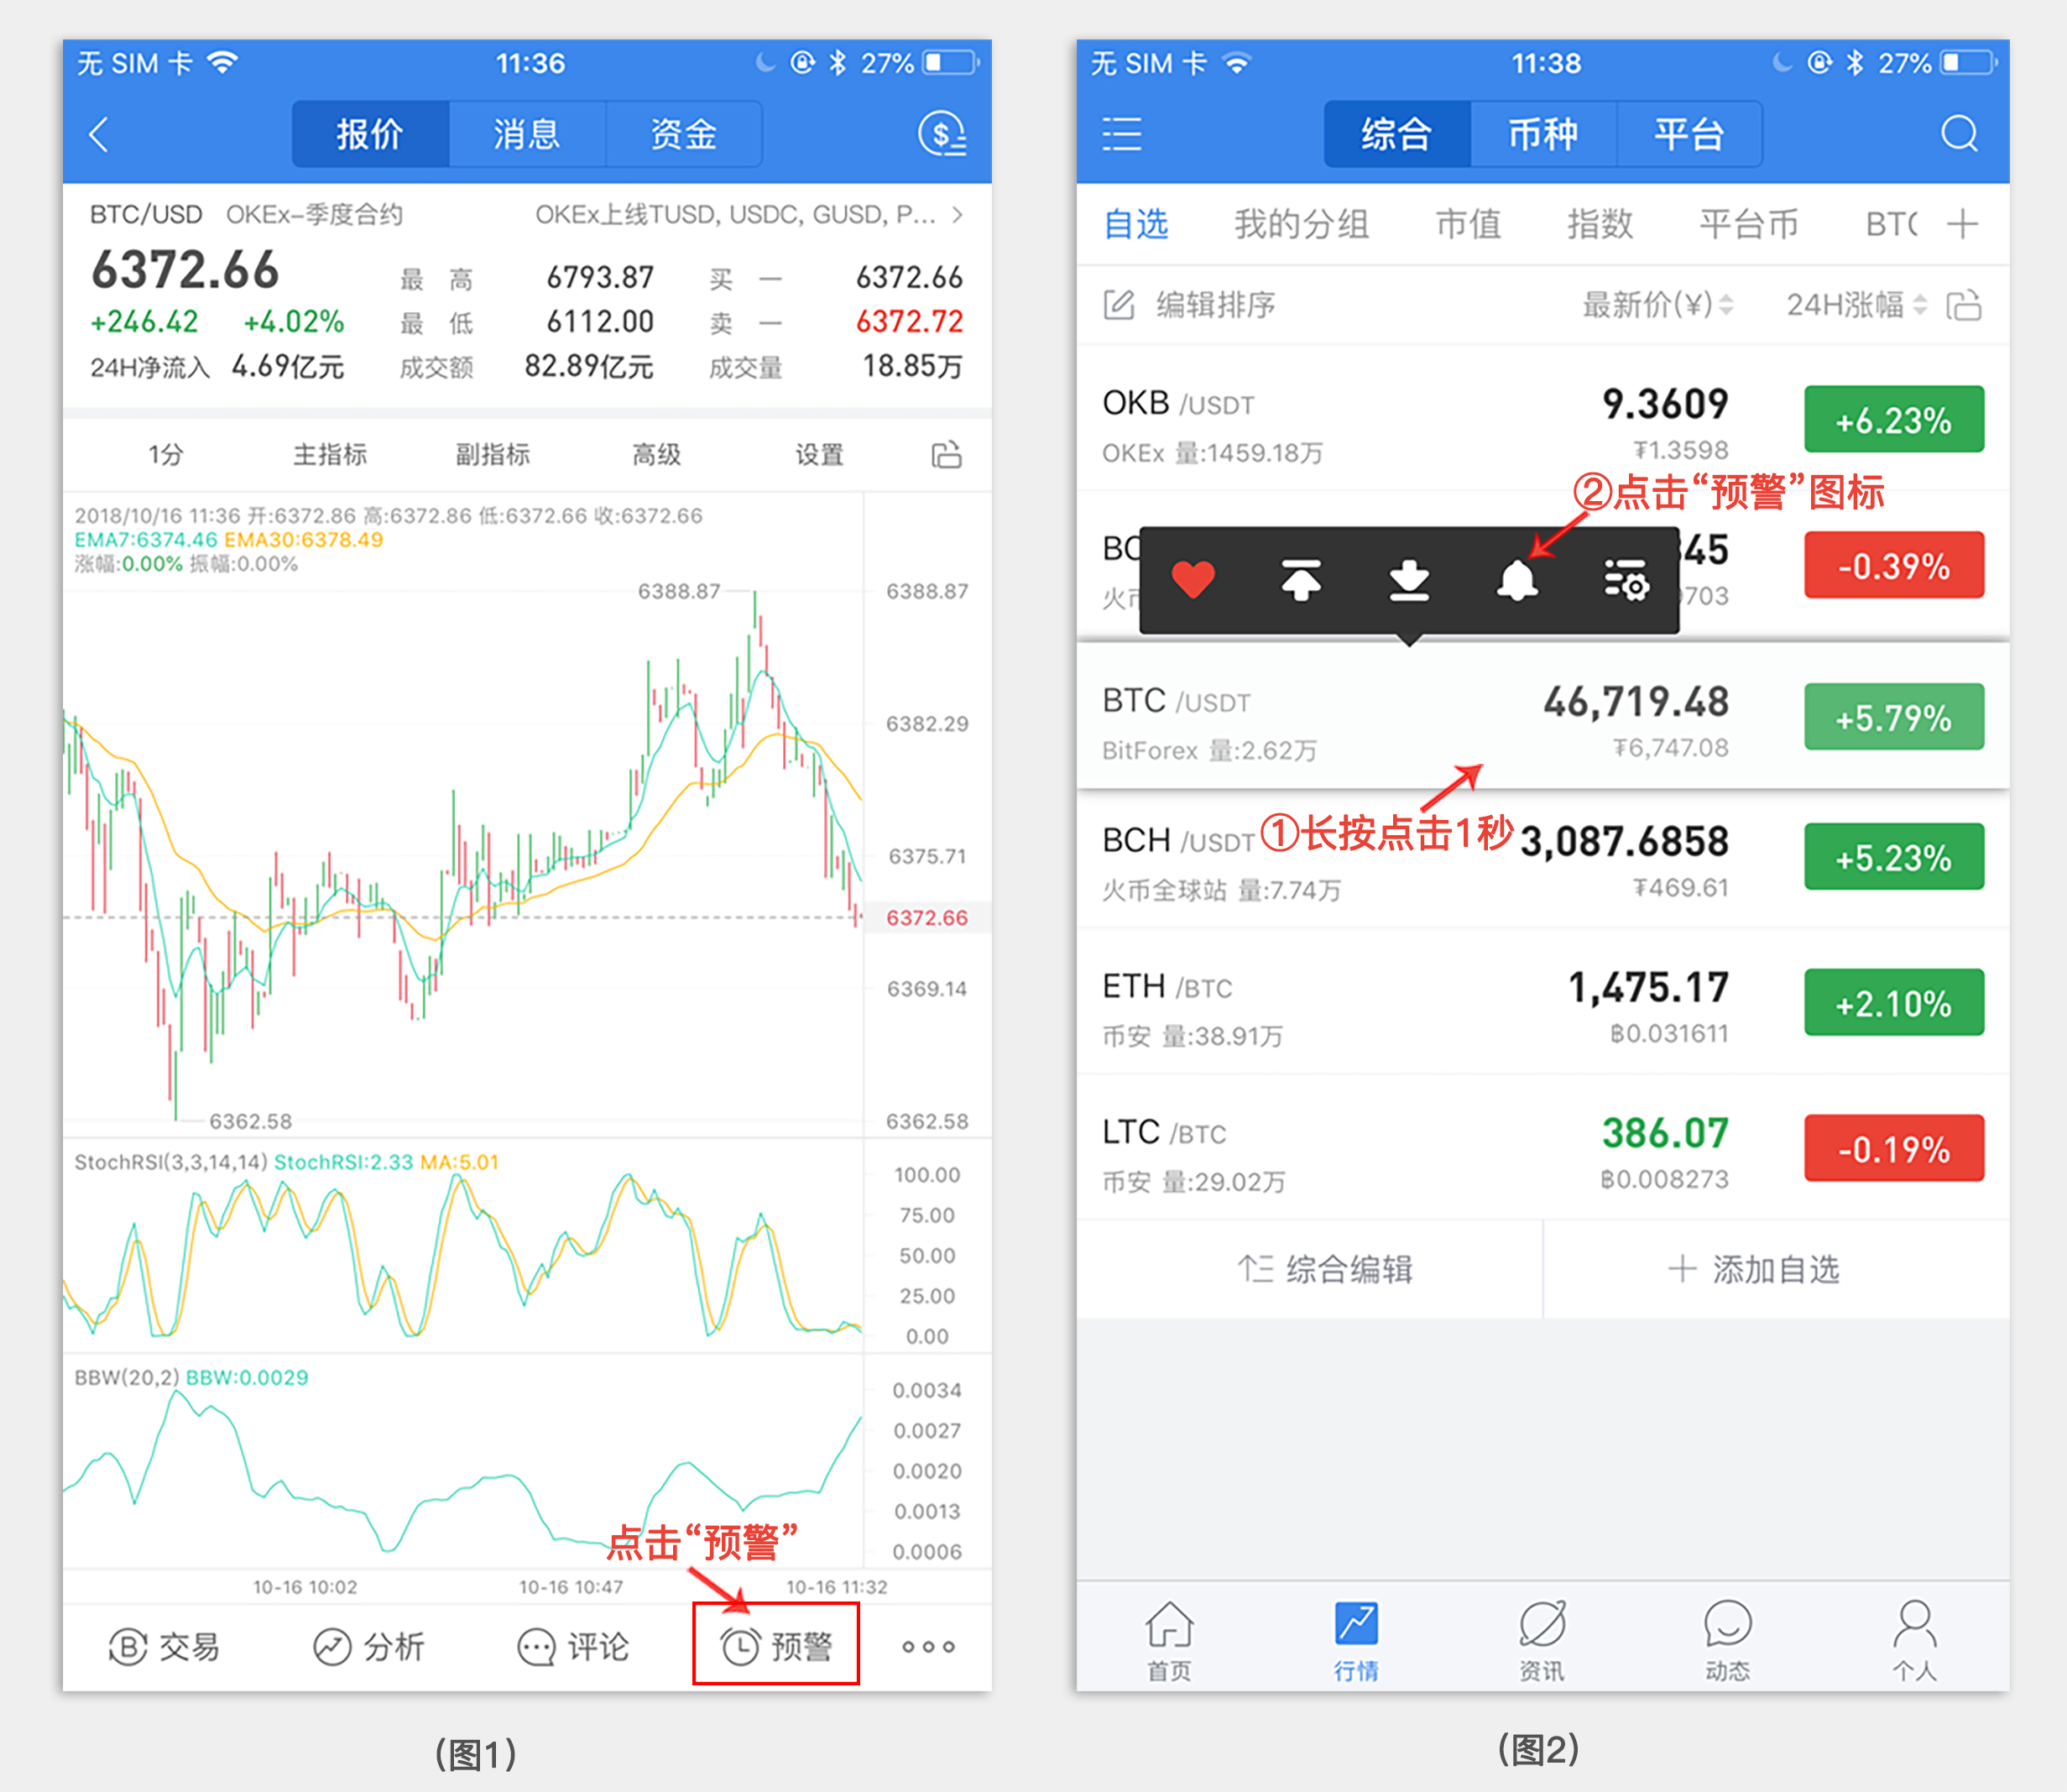Tap the 交易 button in bottom bar
Viewport: 2067px width, 1792px height.
tap(164, 1646)
